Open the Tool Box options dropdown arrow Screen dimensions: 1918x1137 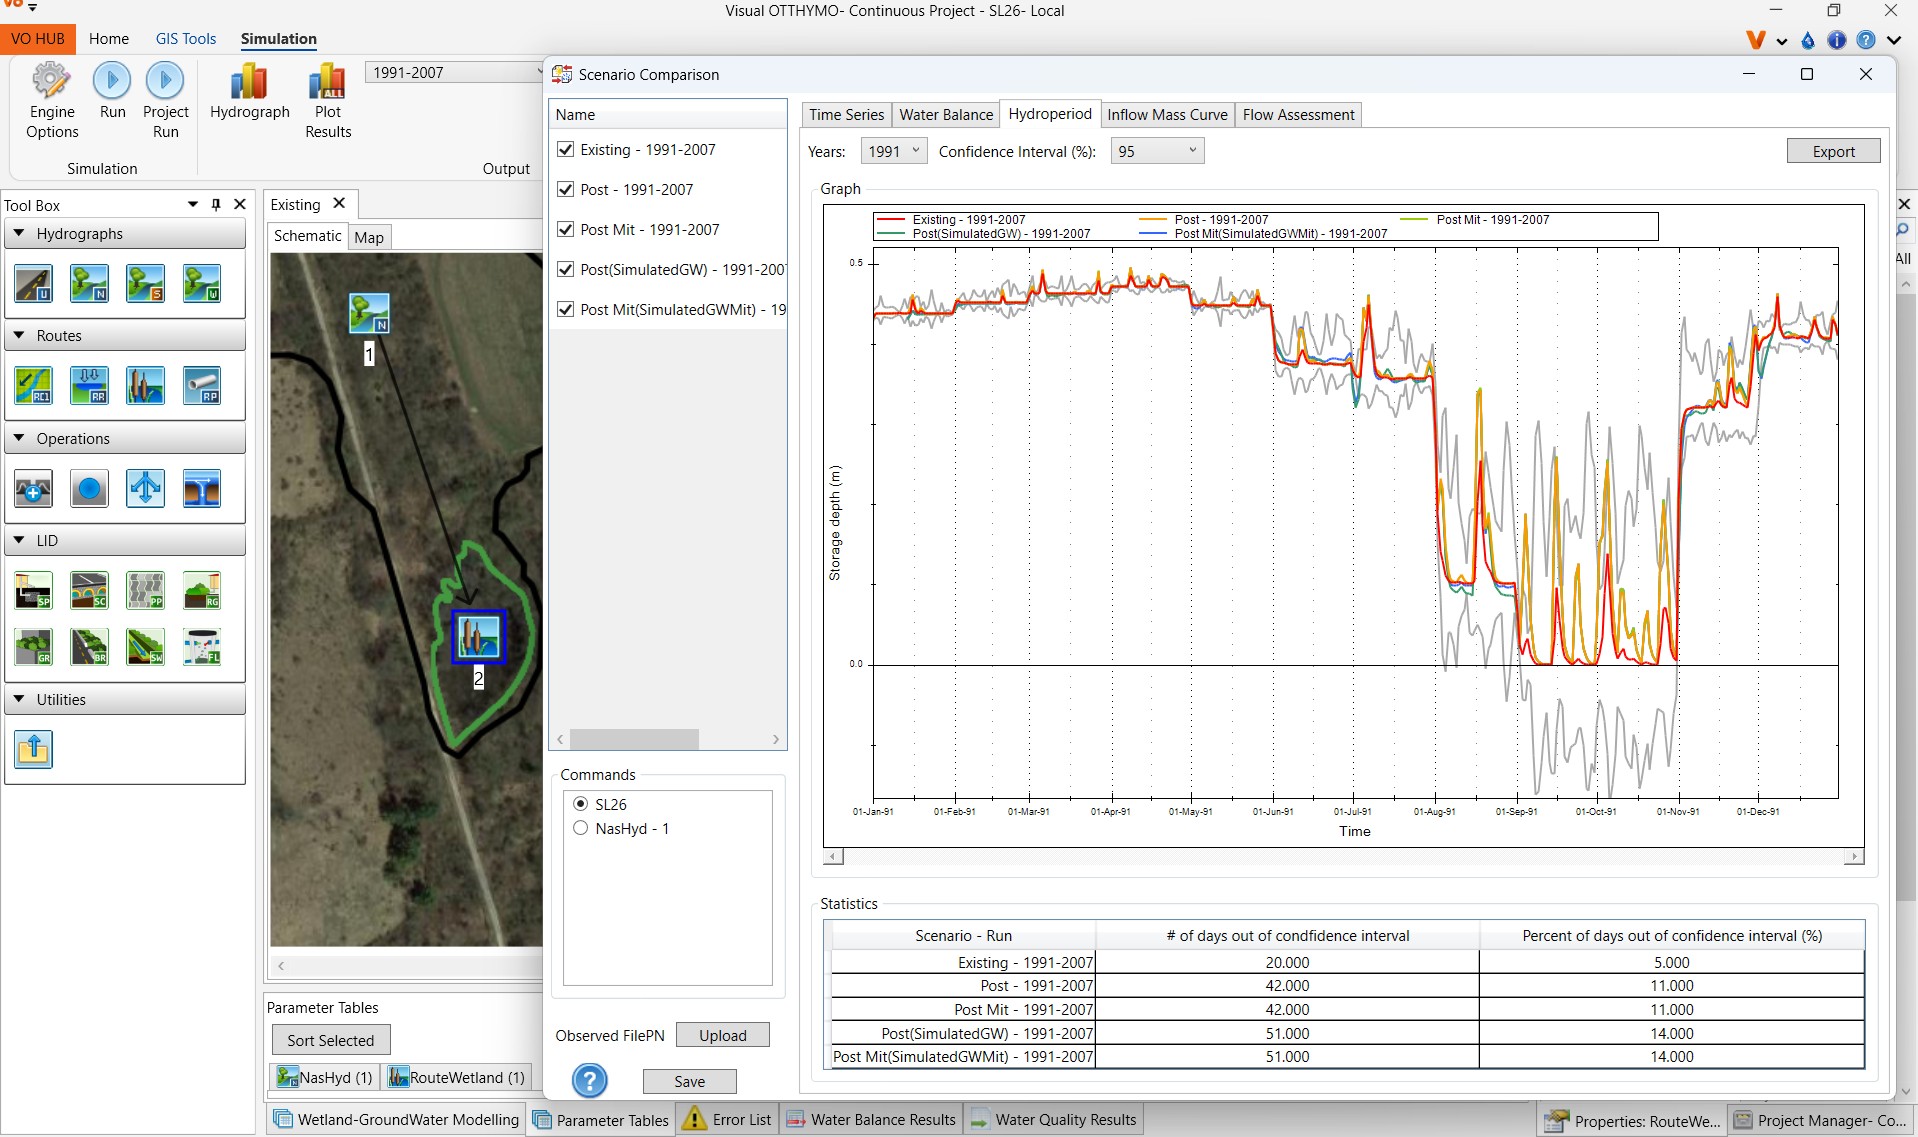pos(193,204)
